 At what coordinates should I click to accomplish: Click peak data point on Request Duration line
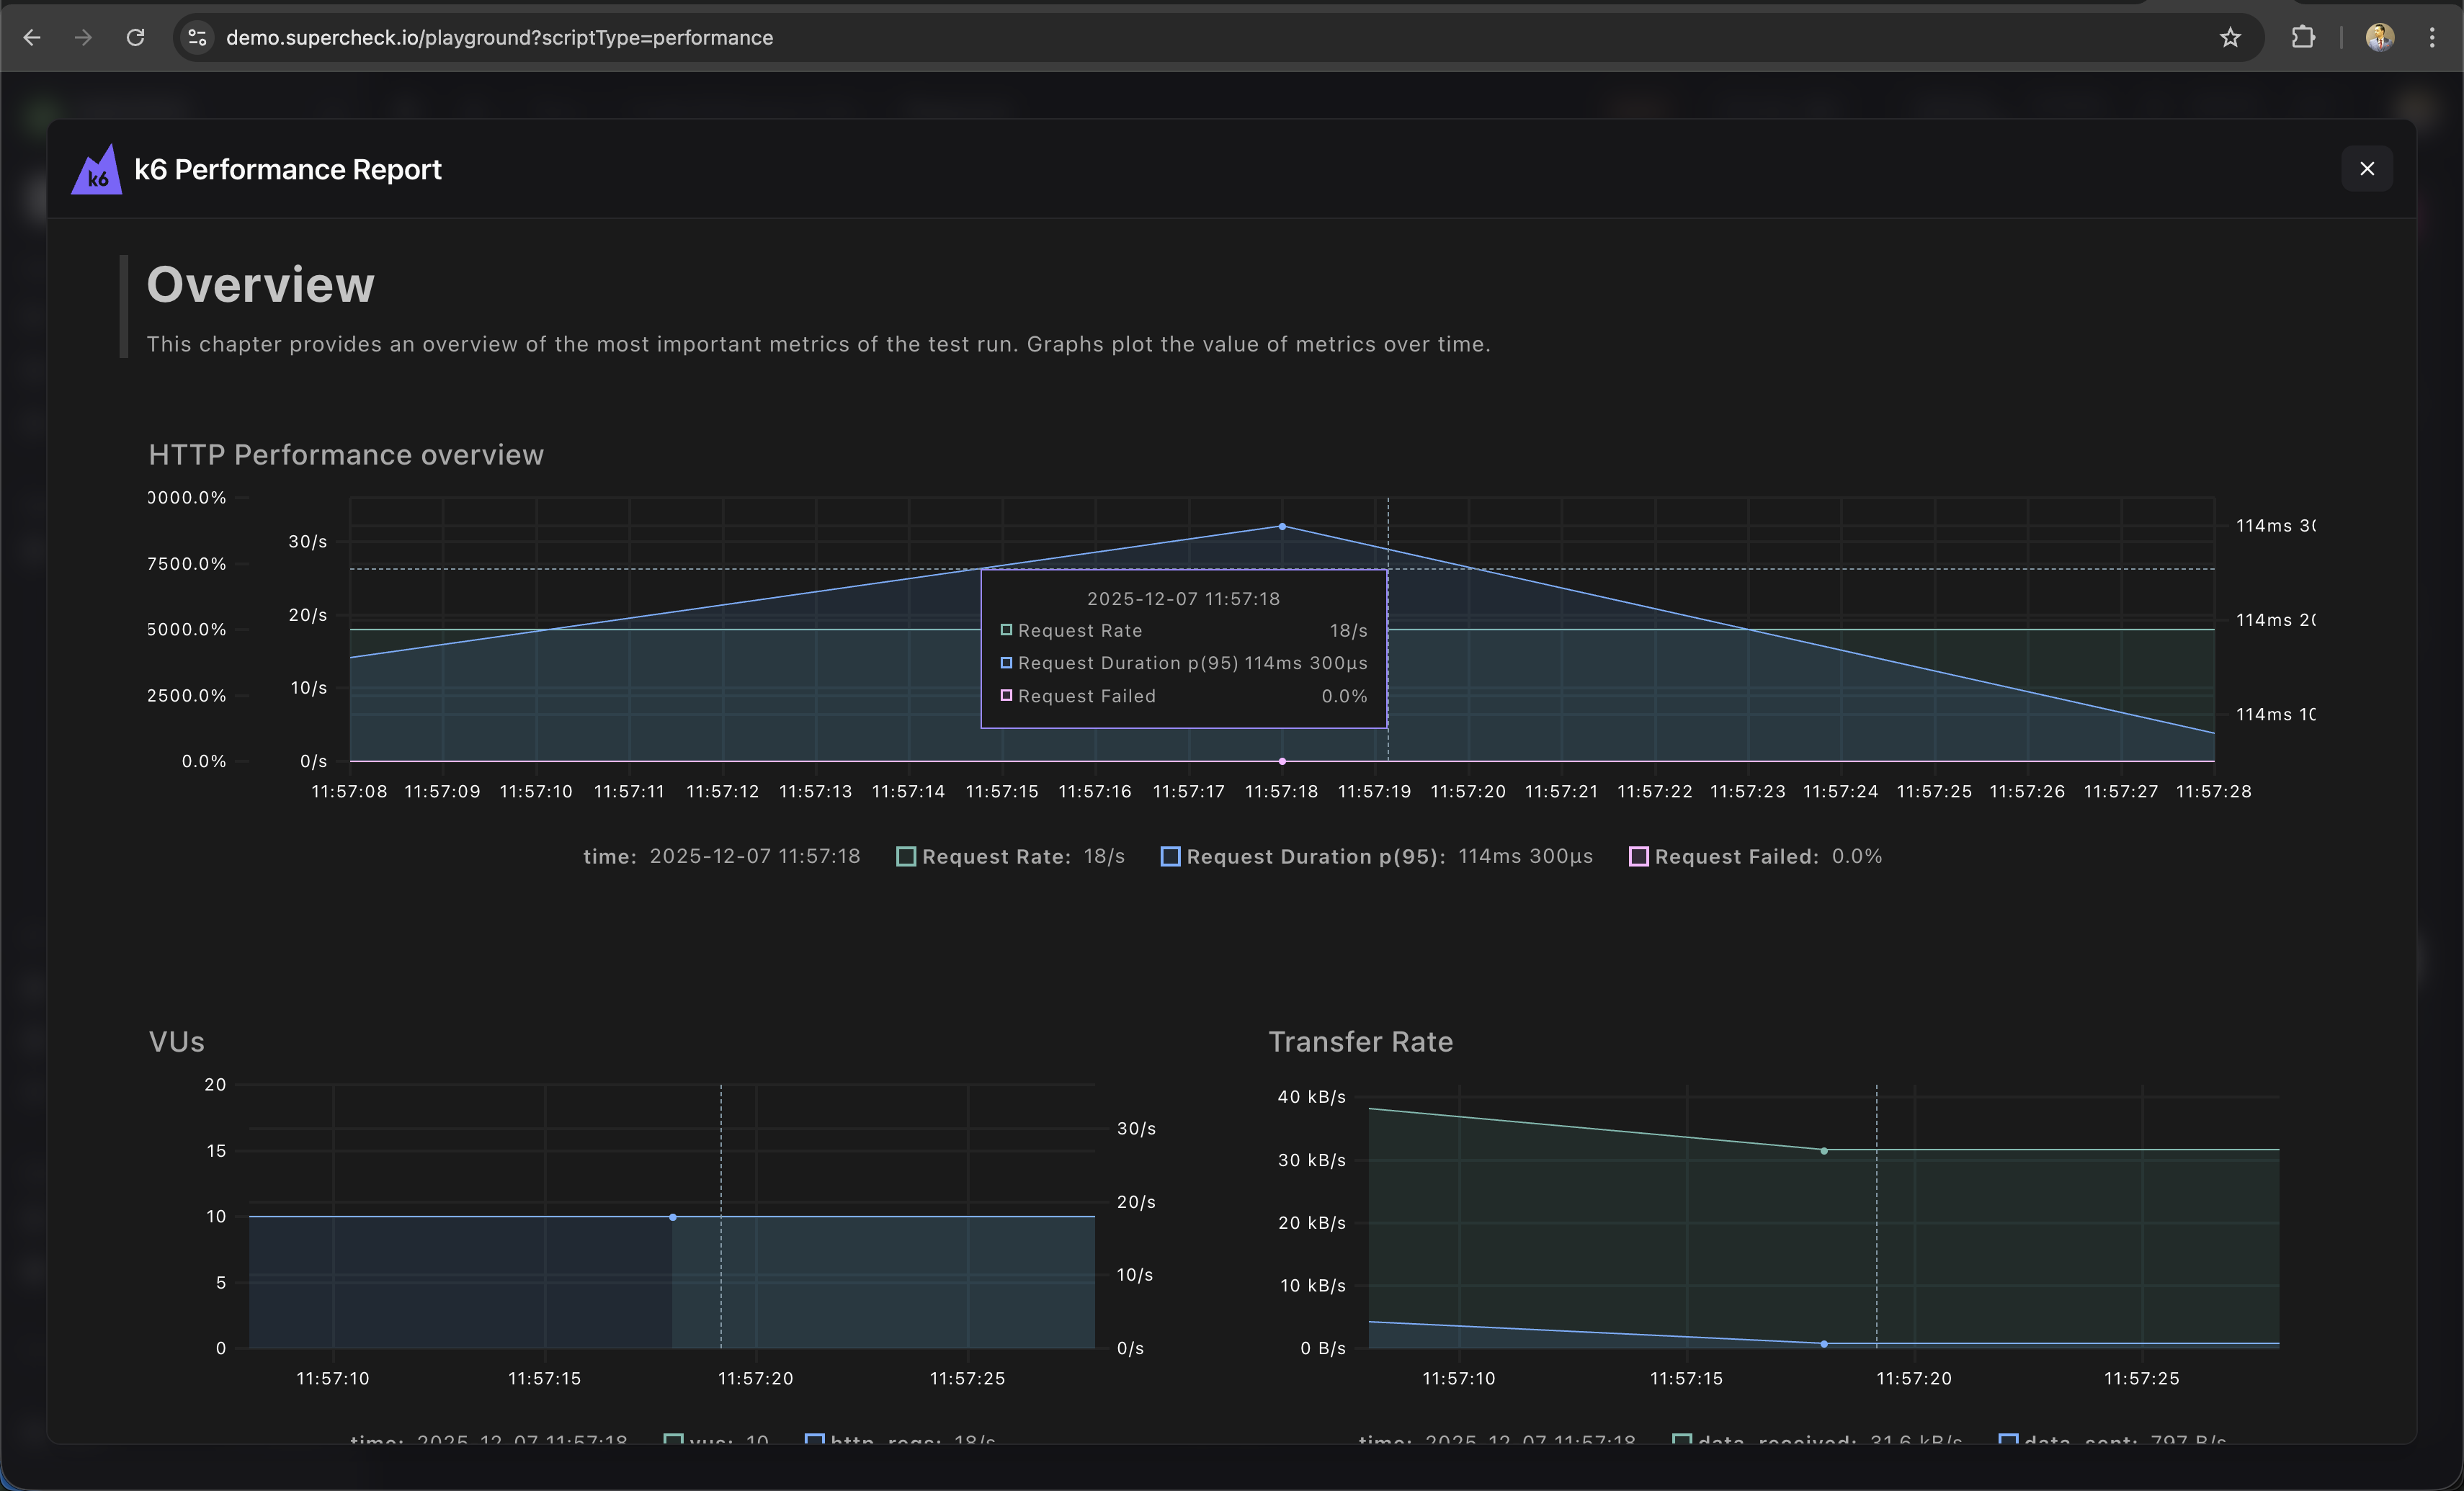(1282, 526)
